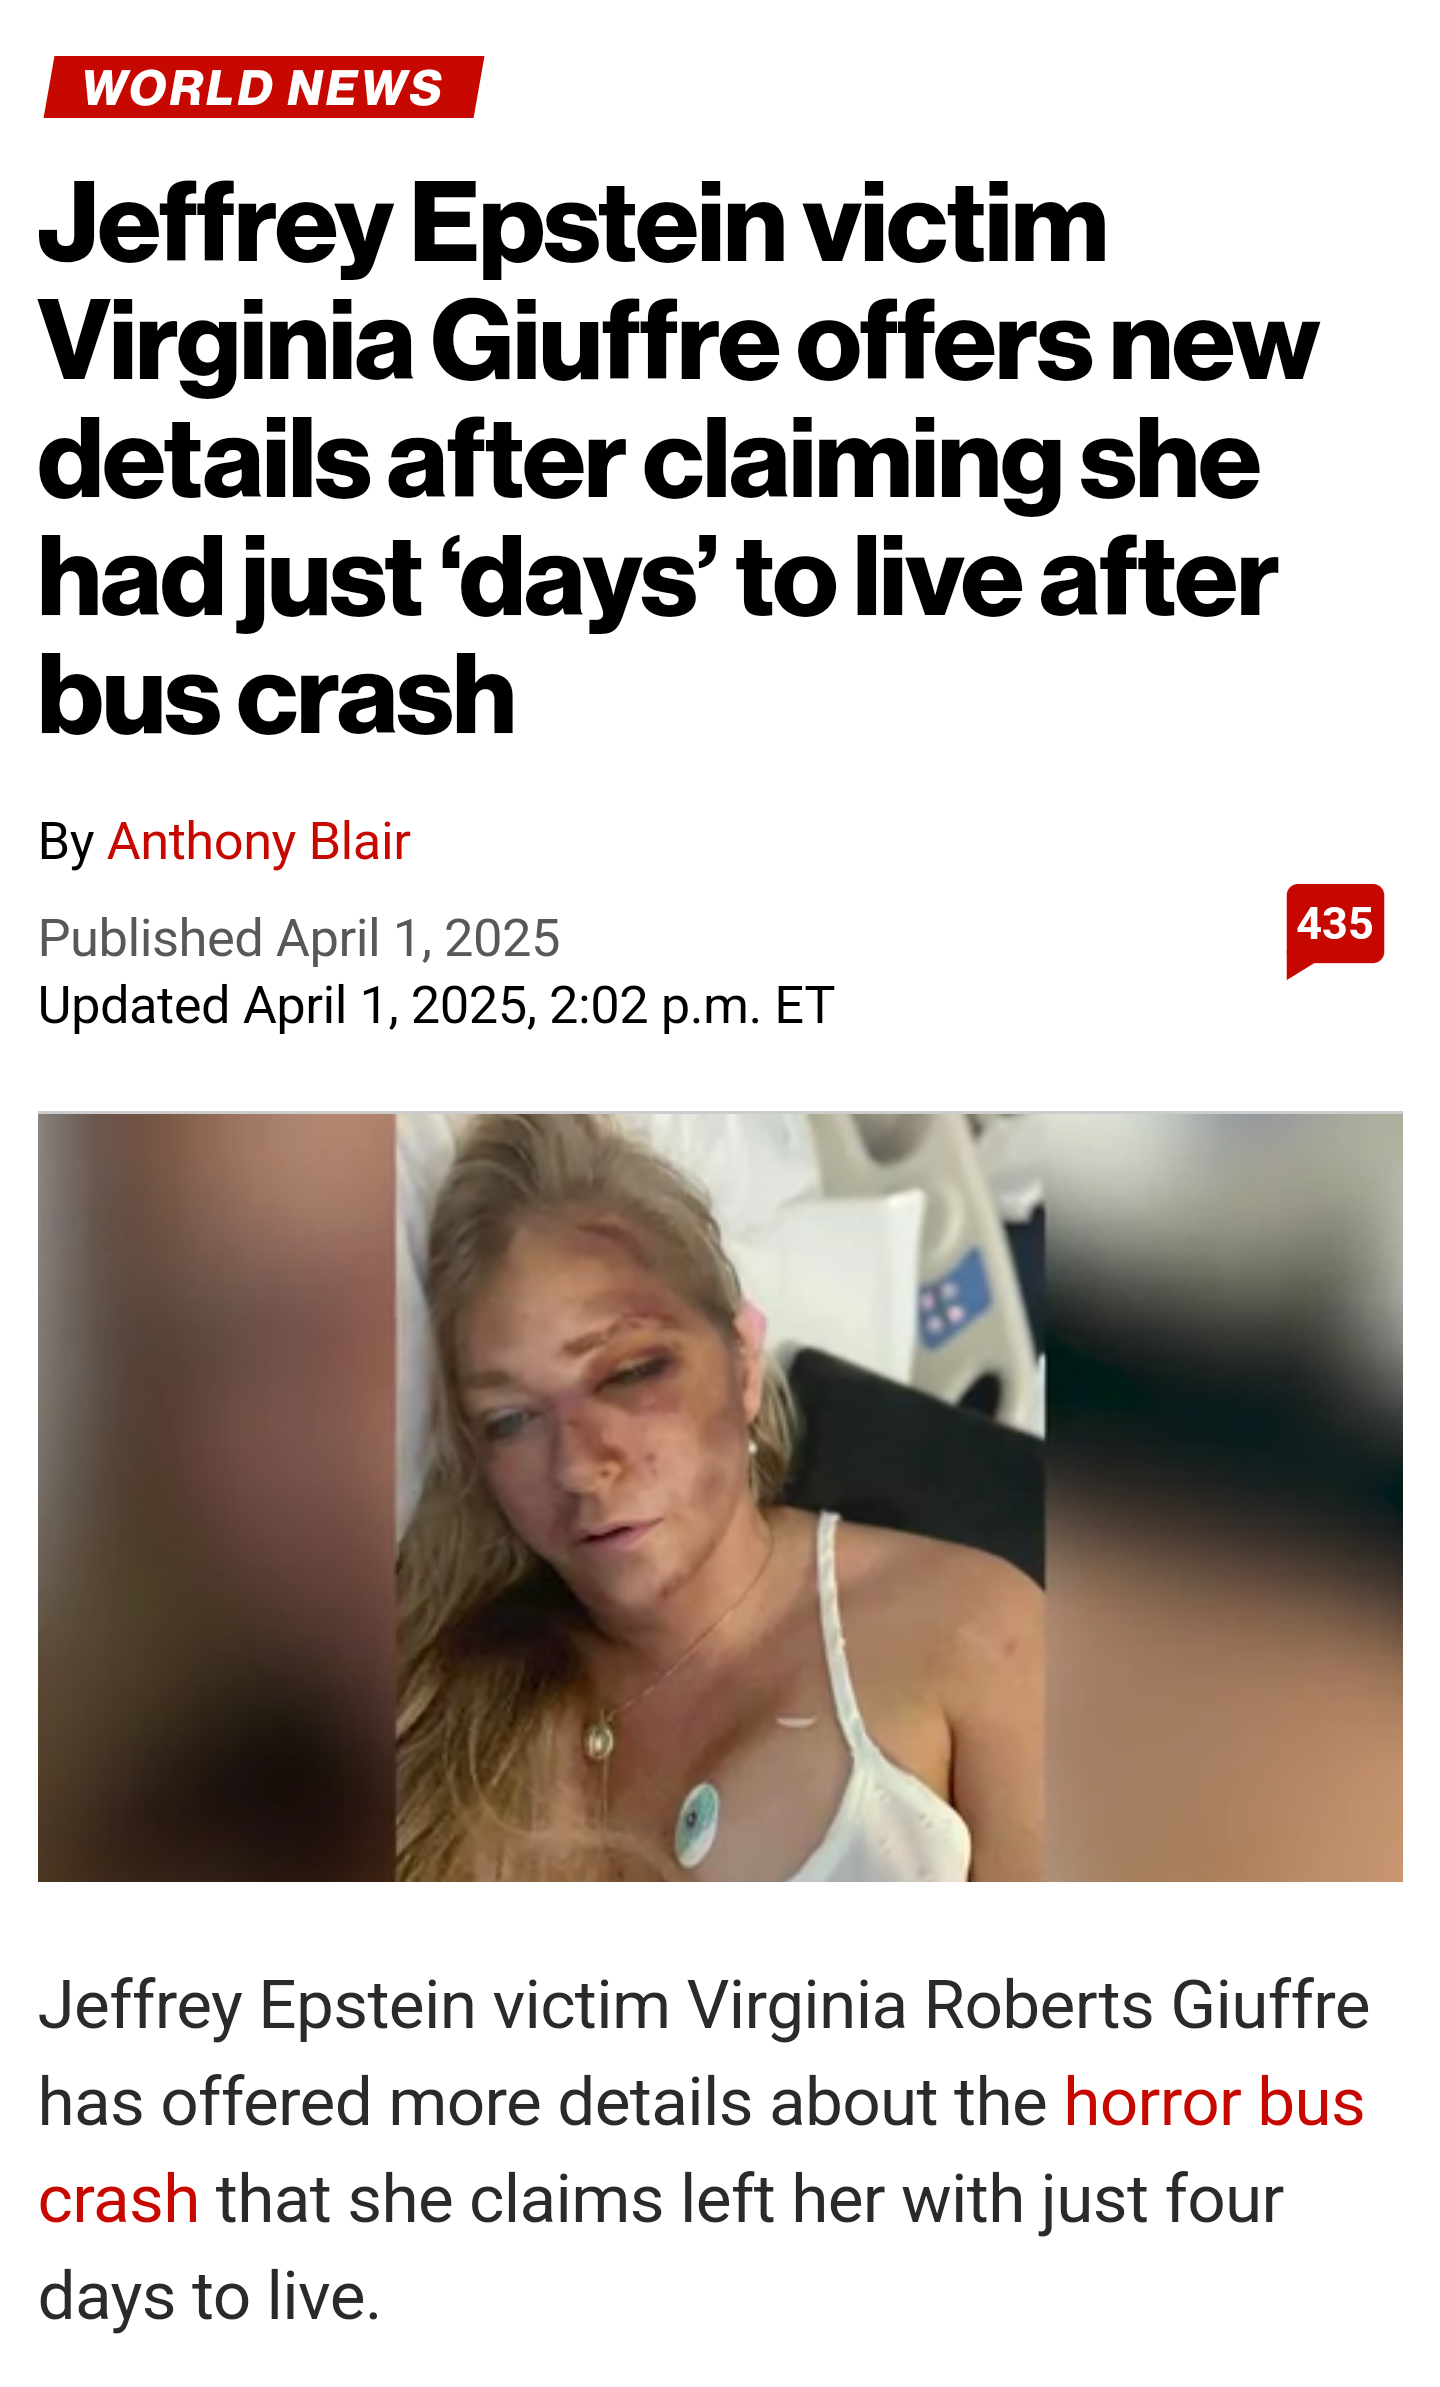Tap the blurred left side of the article image

pos(217,1497)
